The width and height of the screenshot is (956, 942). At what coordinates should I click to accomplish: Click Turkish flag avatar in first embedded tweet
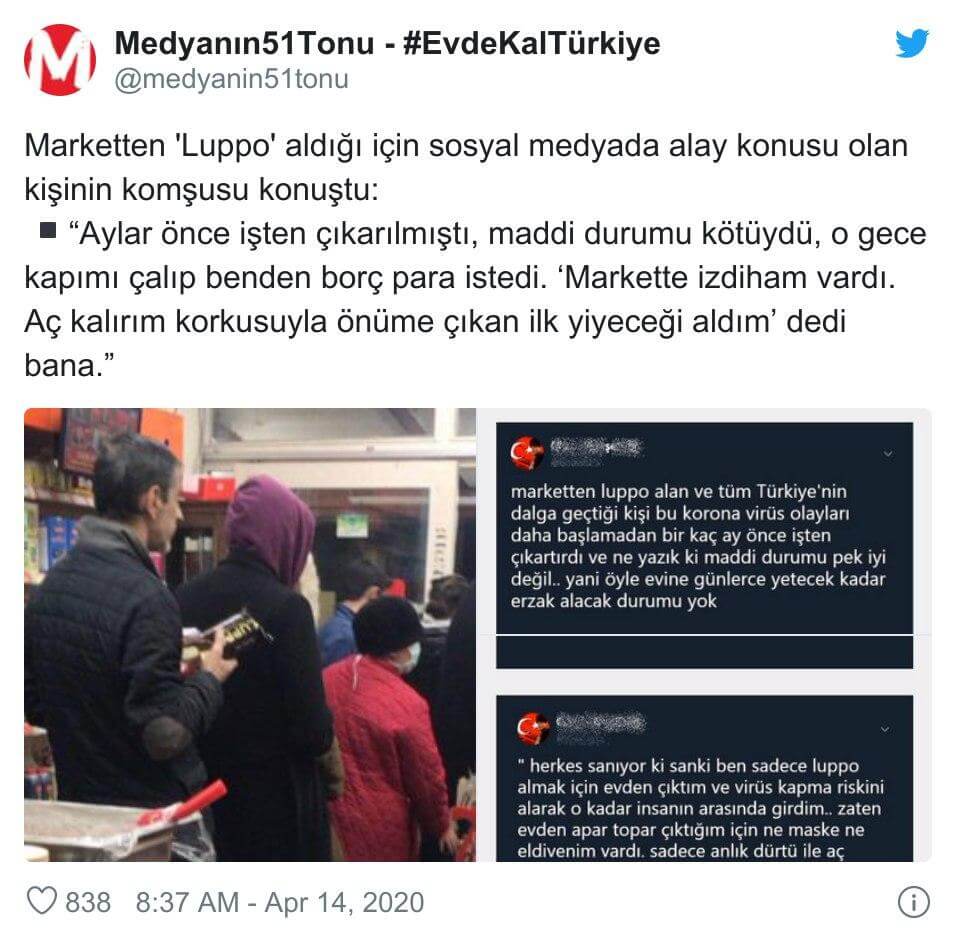point(527,453)
